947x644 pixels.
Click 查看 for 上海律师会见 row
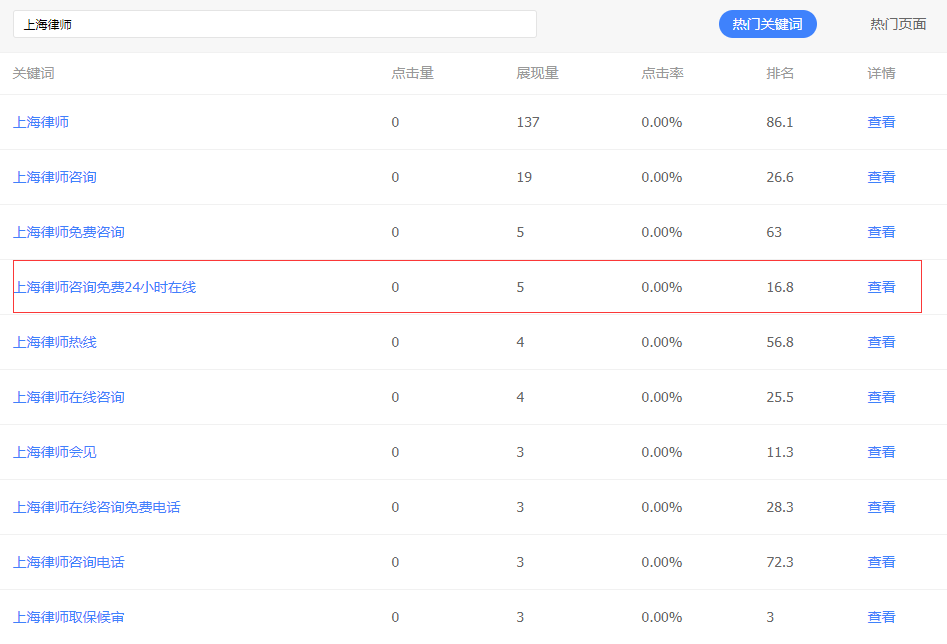(881, 452)
